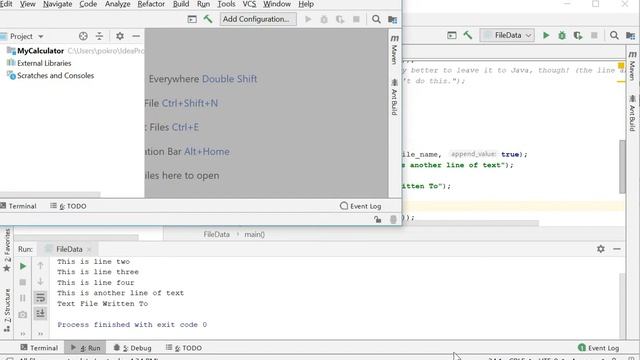
Task: Open the bottom Run tool tab
Action: pyautogui.click(x=85, y=348)
